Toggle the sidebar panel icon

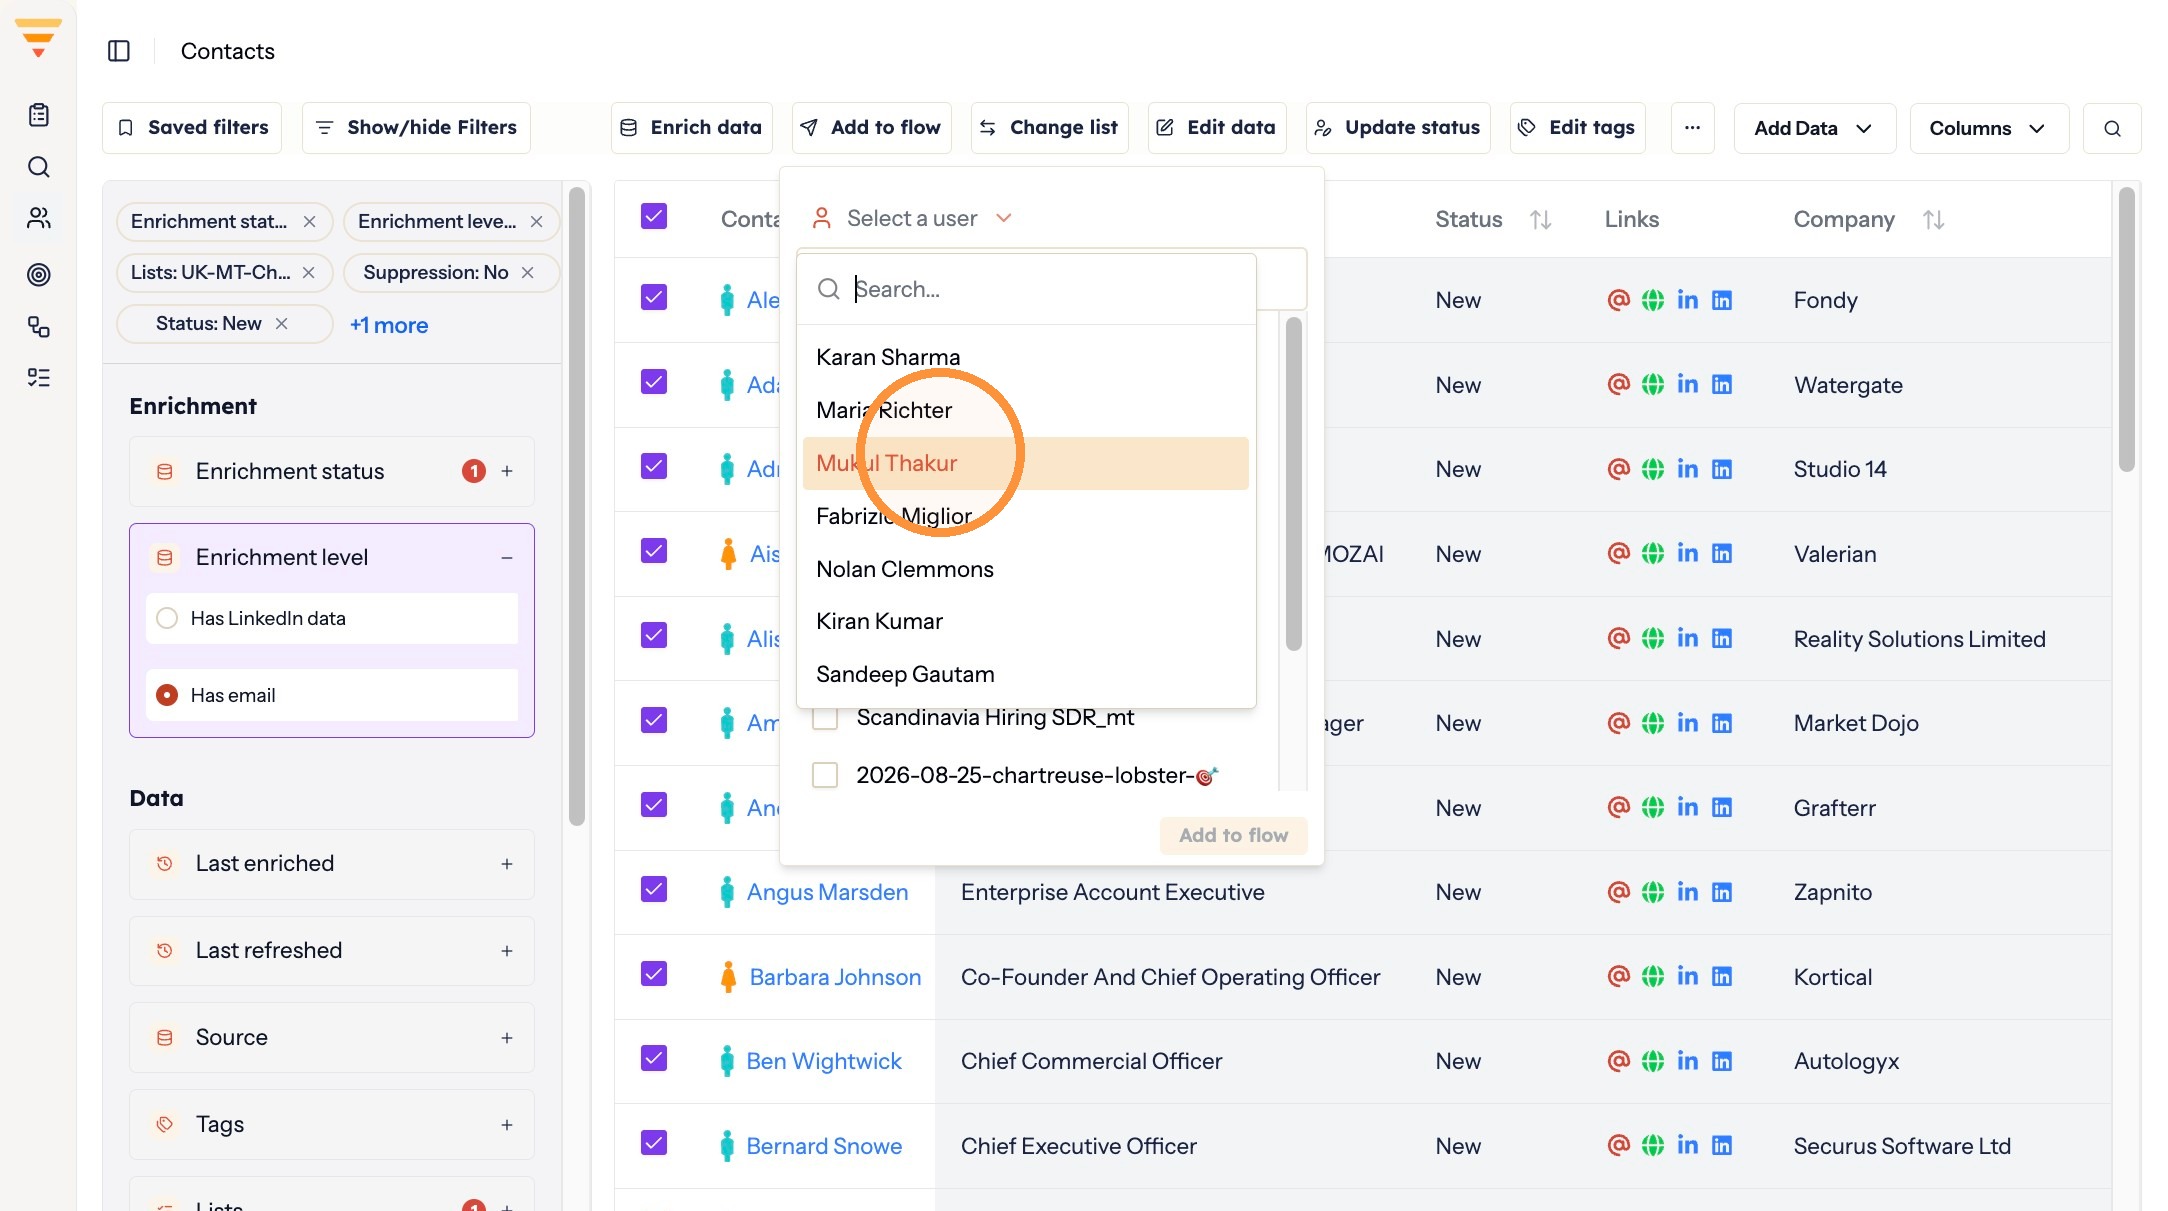[x=119, y=51]
